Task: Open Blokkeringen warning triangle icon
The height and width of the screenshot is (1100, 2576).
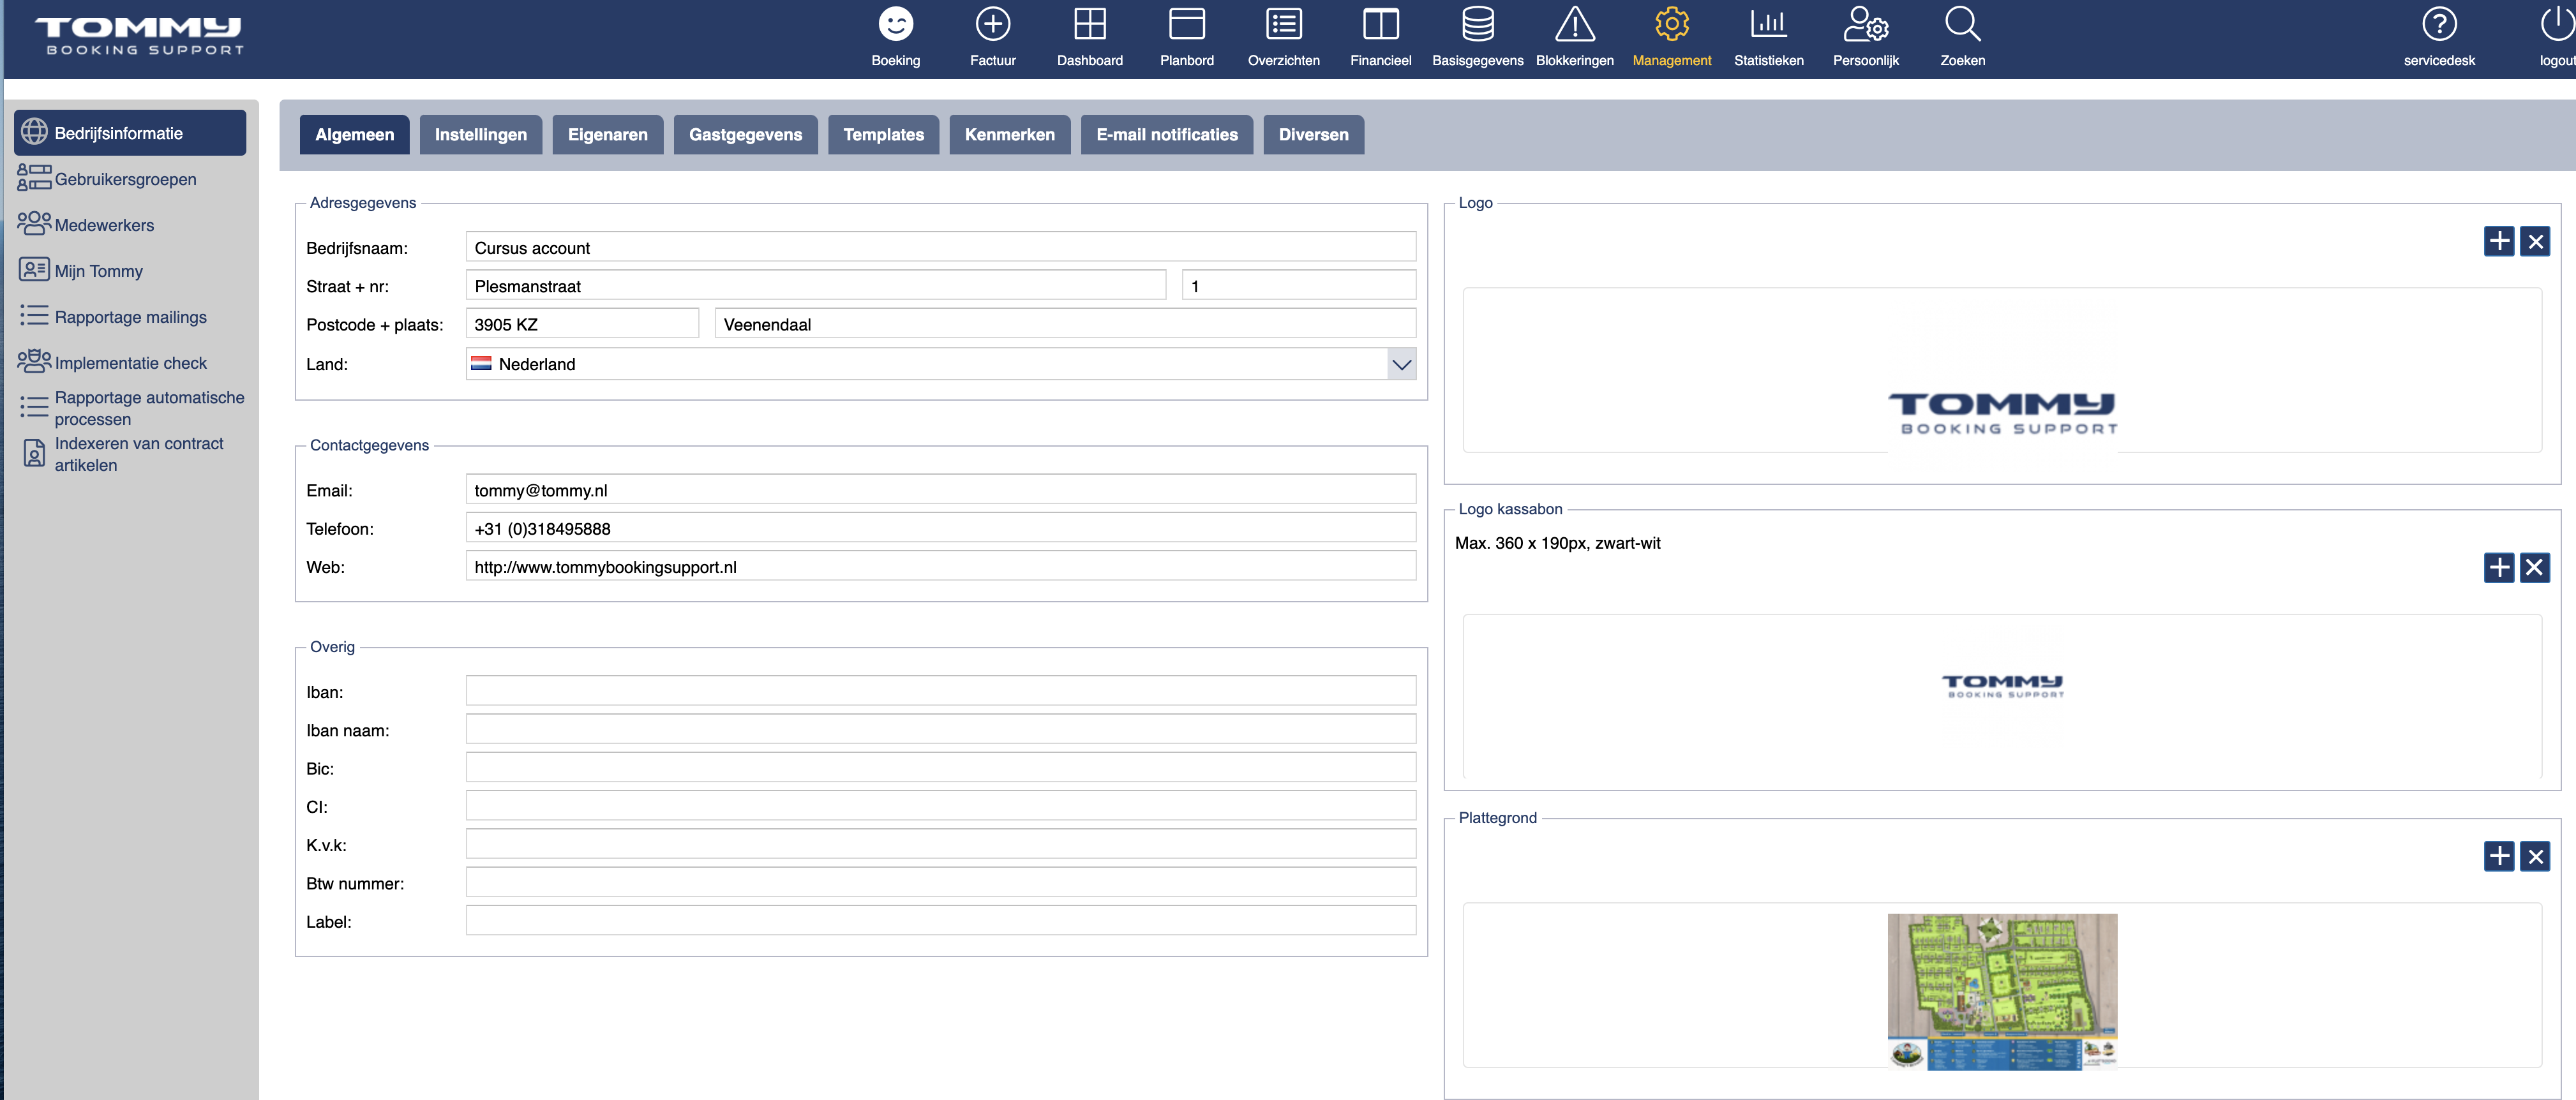Action: 1574,24
